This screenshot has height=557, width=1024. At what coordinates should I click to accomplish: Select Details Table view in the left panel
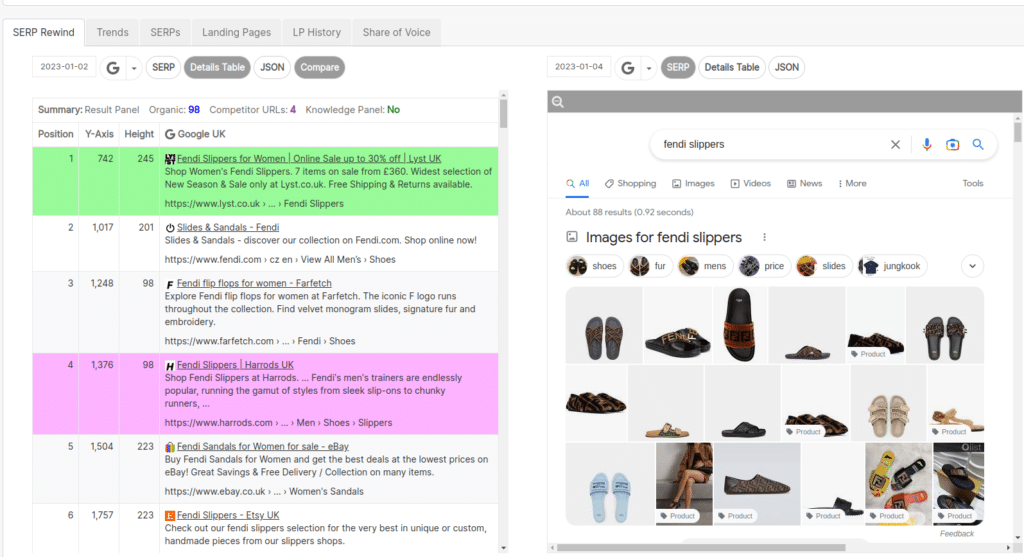217,67
